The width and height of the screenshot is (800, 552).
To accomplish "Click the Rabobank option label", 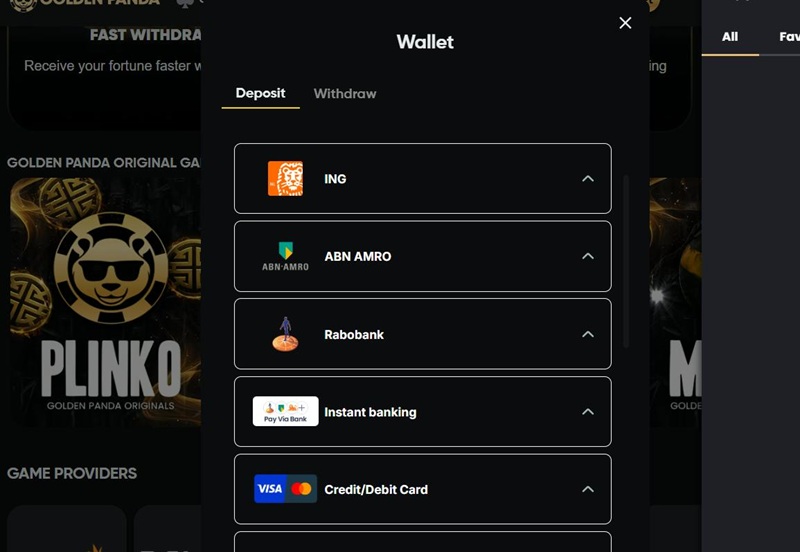I will (x=354, y=334).
